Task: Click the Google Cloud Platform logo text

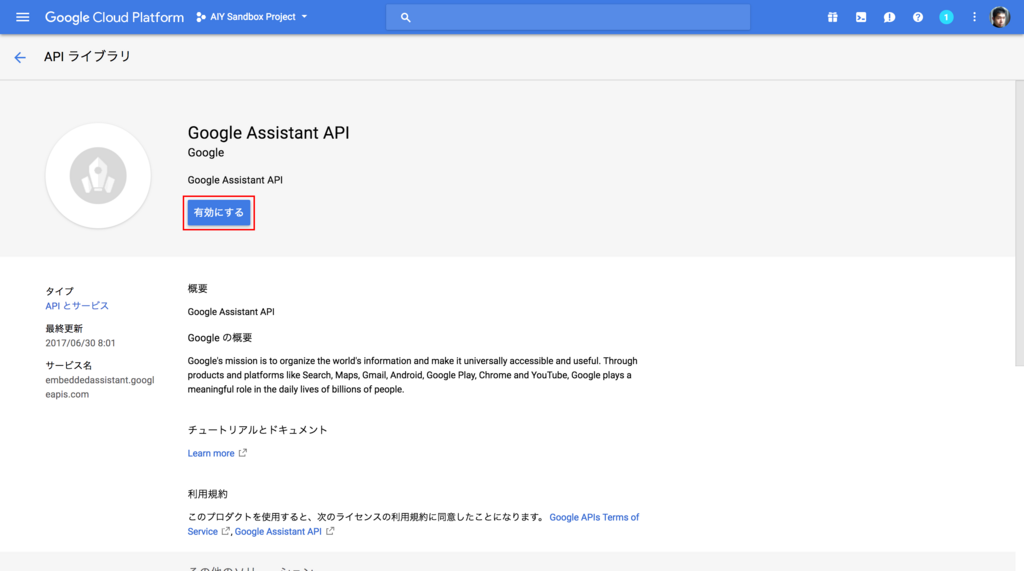Action: pyautogui.click(x=114, y=17)
